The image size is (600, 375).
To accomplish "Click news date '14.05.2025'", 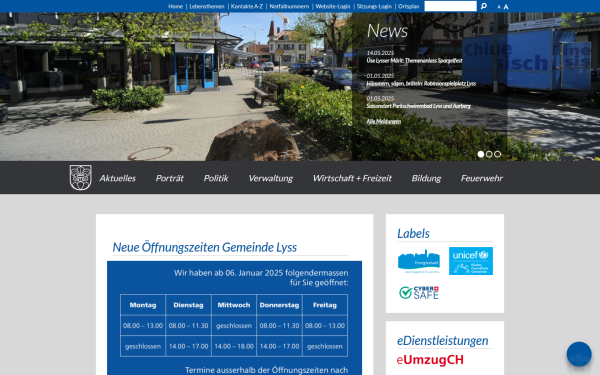I will [x=380, y=53].
